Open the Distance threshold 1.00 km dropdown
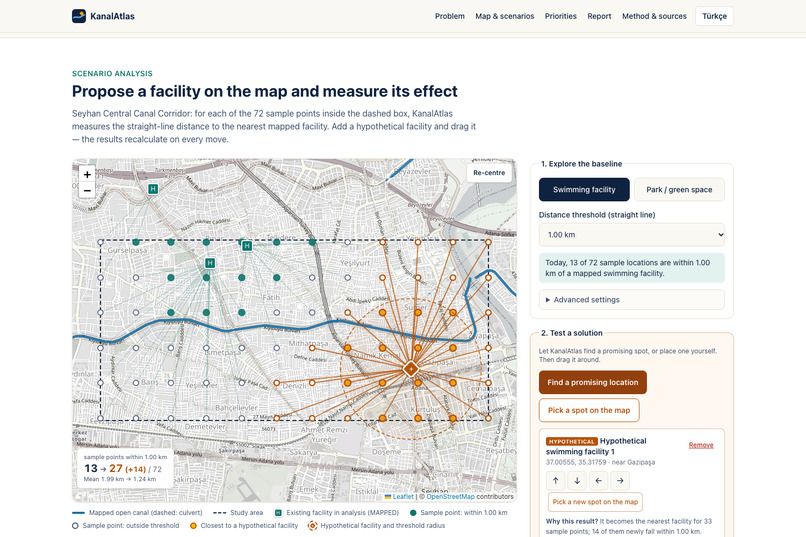 (x=632, y=235)
